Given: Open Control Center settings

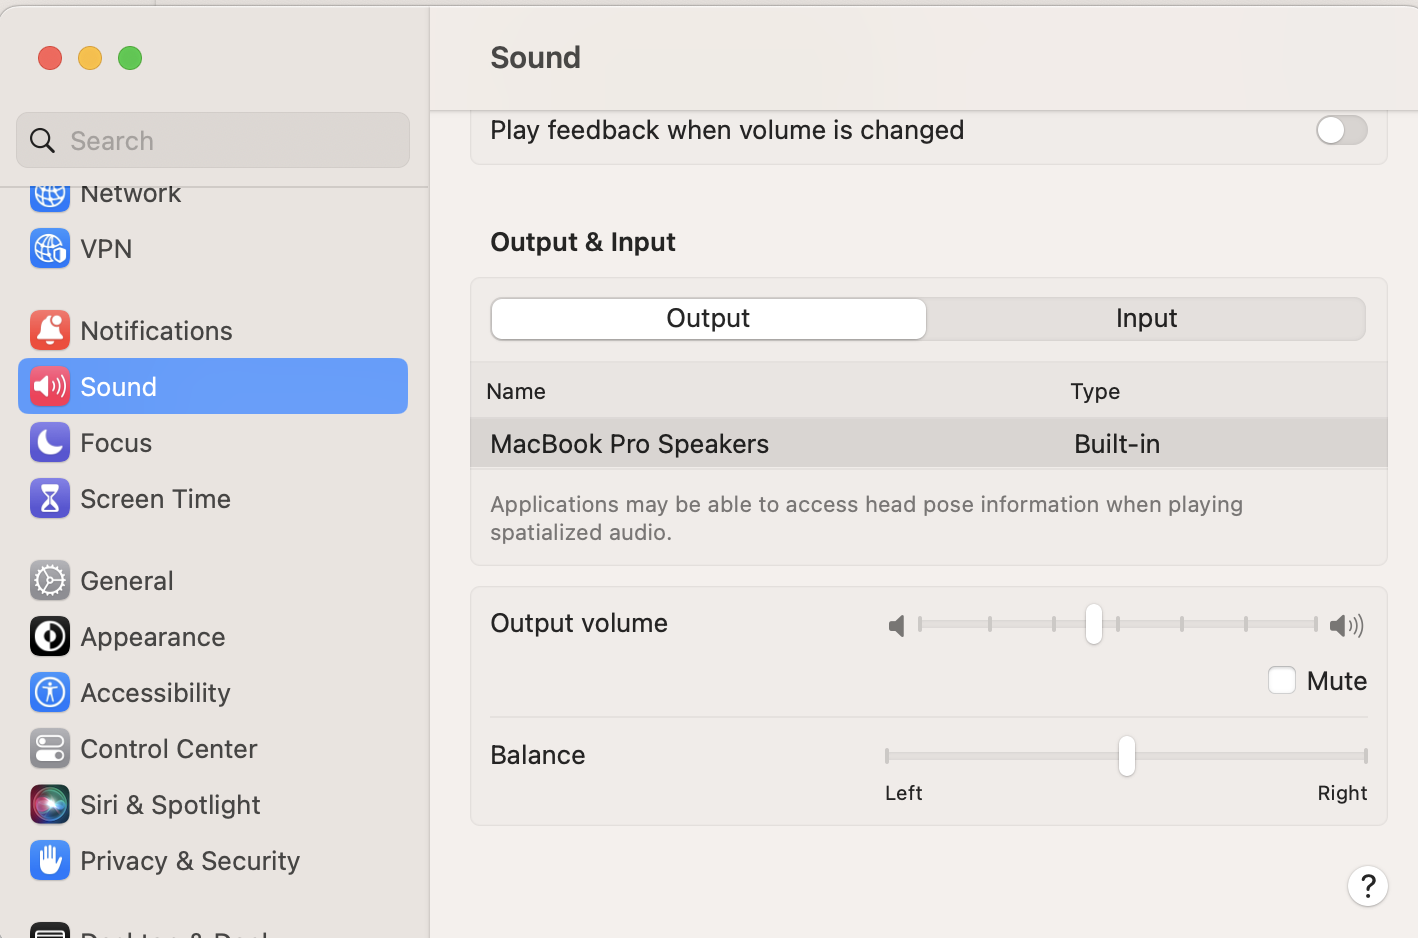Looking at the screenshot, I should 167,748.
